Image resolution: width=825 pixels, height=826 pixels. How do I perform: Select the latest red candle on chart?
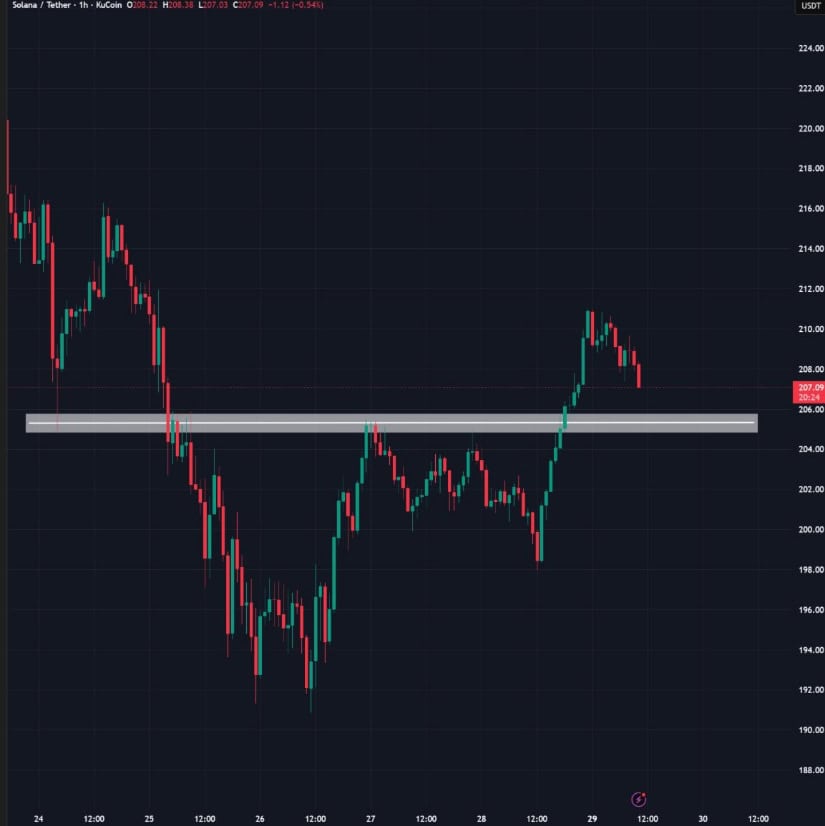click(x=638, y=377)
